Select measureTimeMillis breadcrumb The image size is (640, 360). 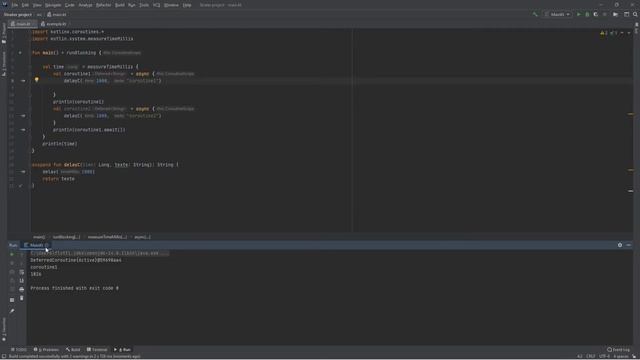pyautogui.click(x=107, y=237)
